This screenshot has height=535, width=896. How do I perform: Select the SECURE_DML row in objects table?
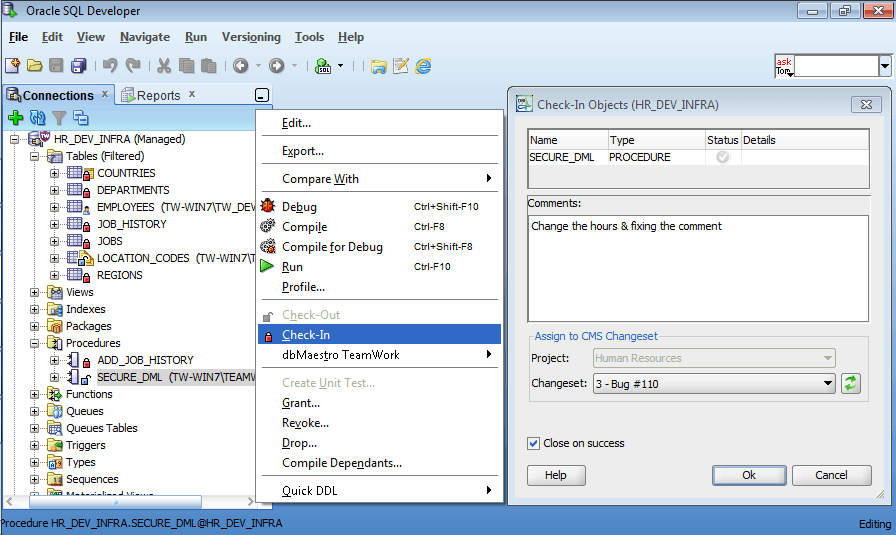click(x=698, y=157)
